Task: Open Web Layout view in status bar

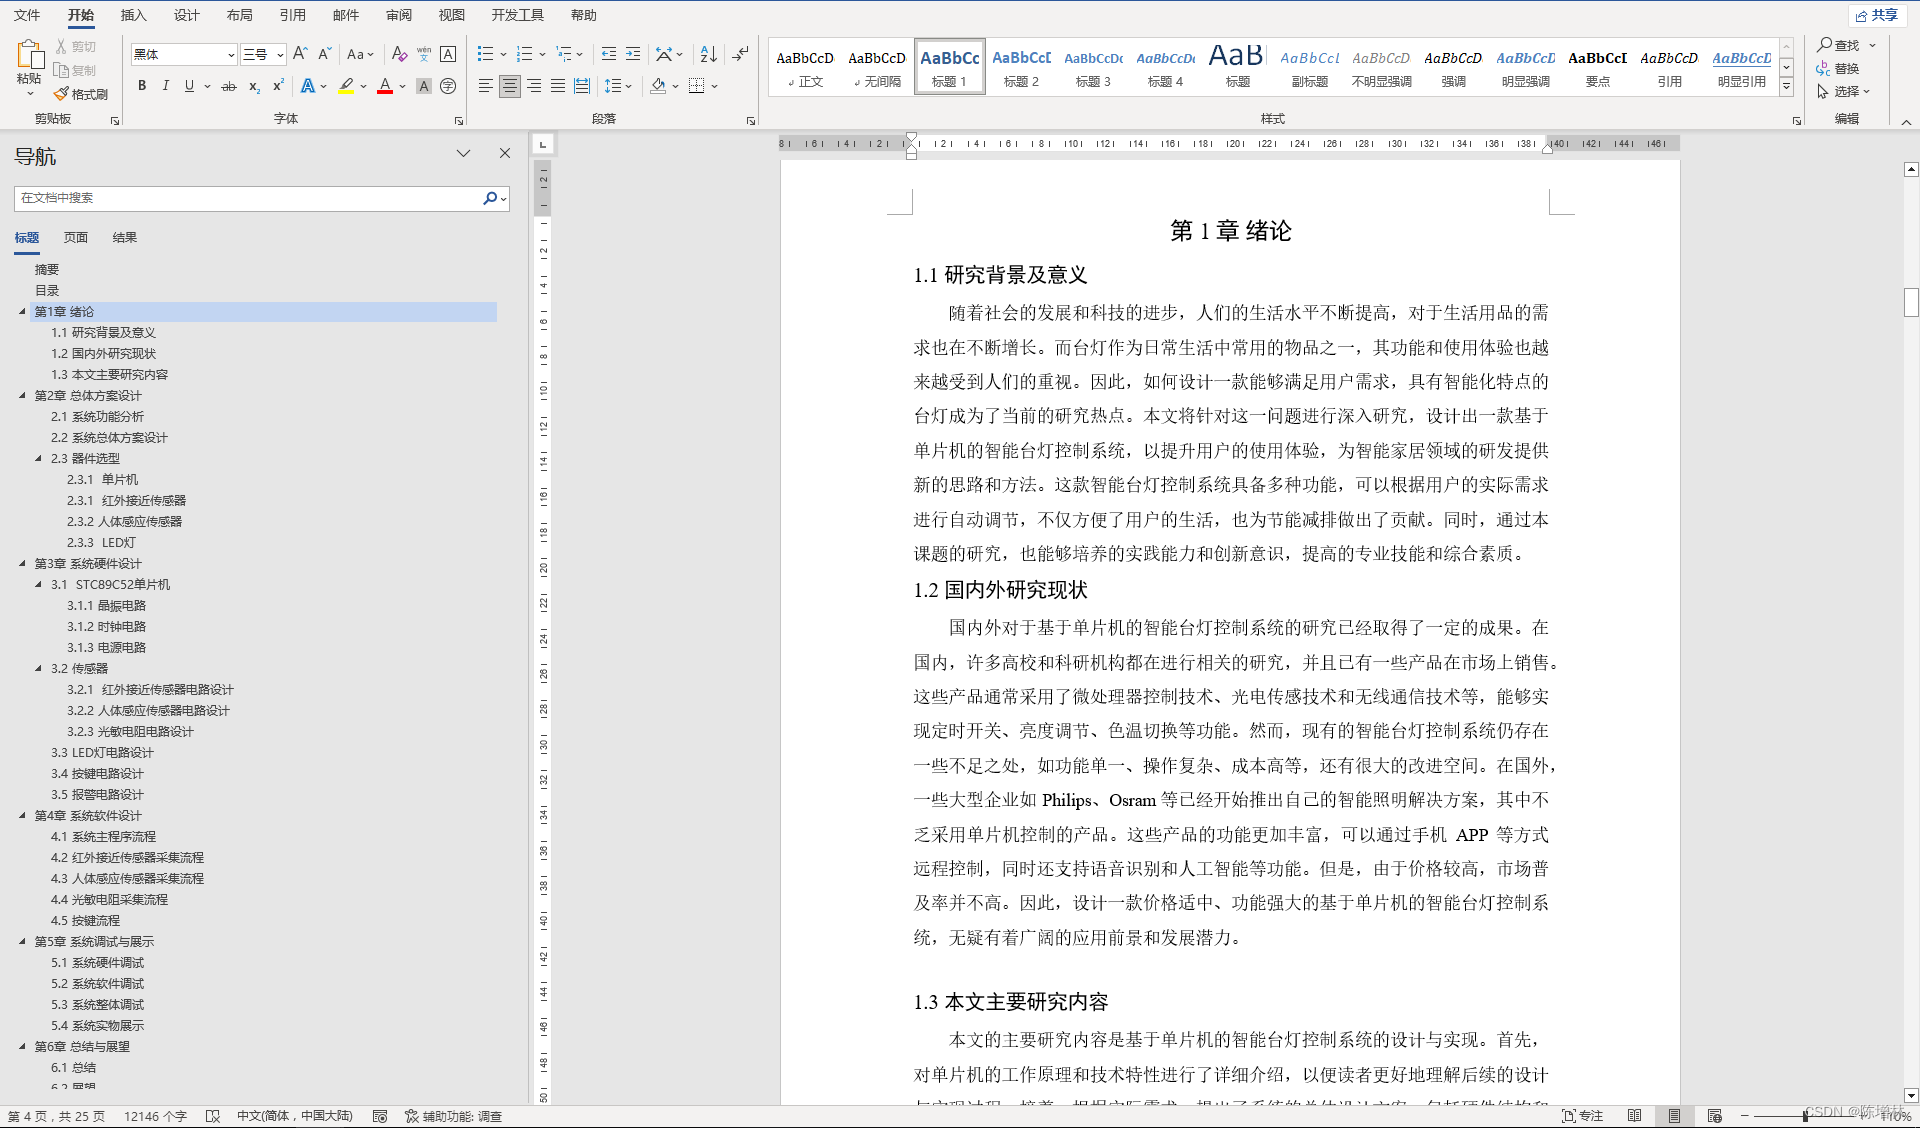Action: tap(1714, 1116)
